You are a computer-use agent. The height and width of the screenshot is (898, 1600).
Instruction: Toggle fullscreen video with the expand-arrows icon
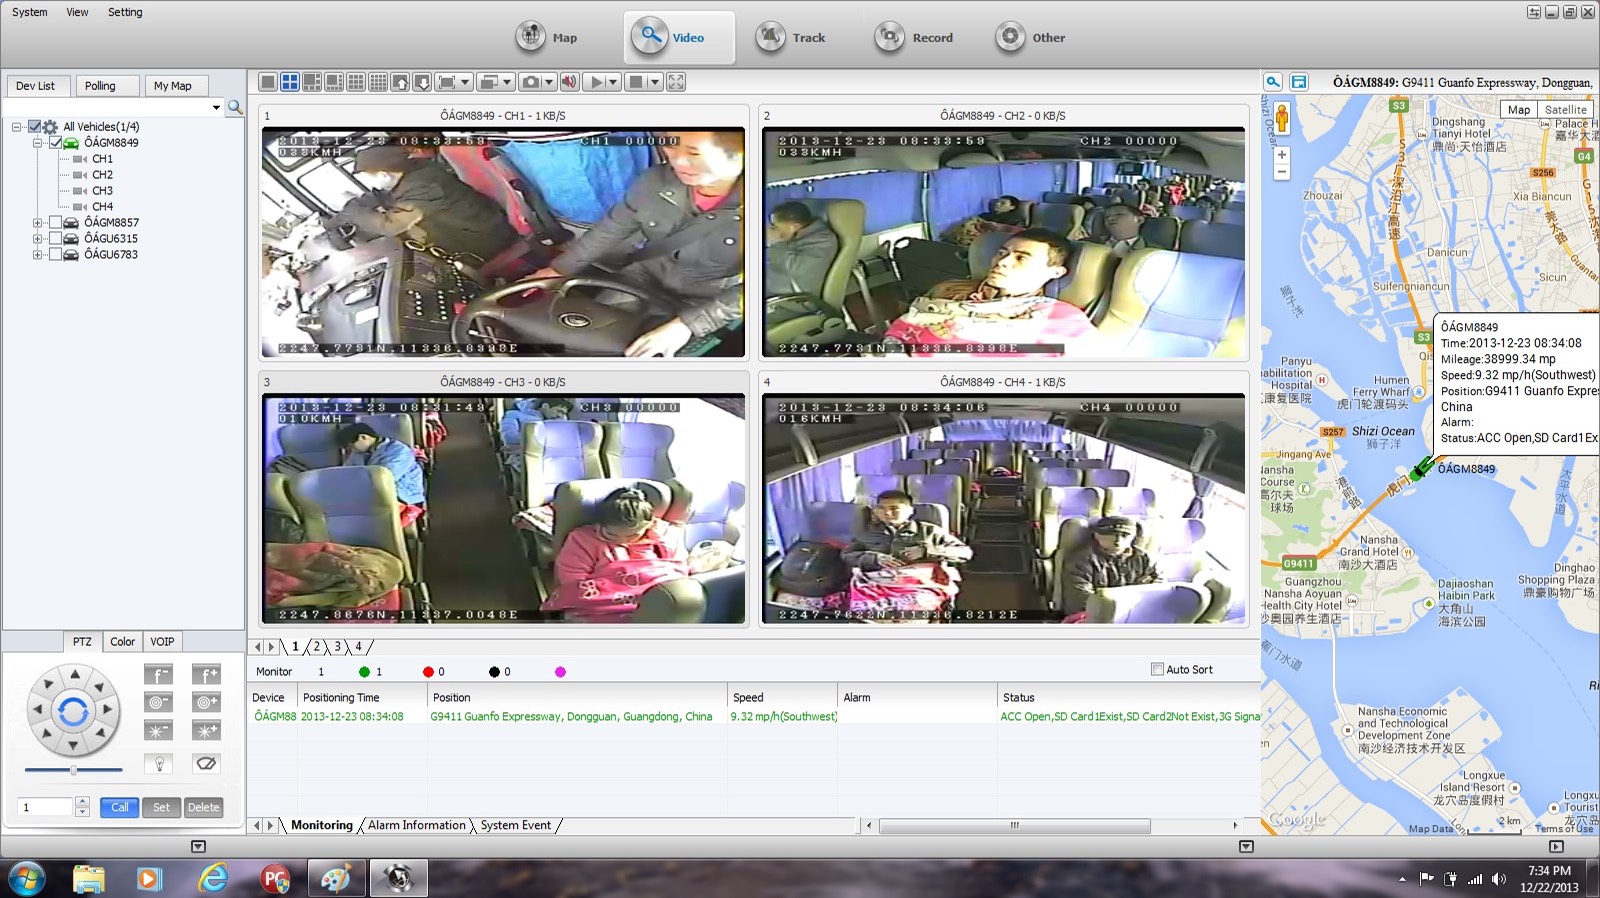676,82
